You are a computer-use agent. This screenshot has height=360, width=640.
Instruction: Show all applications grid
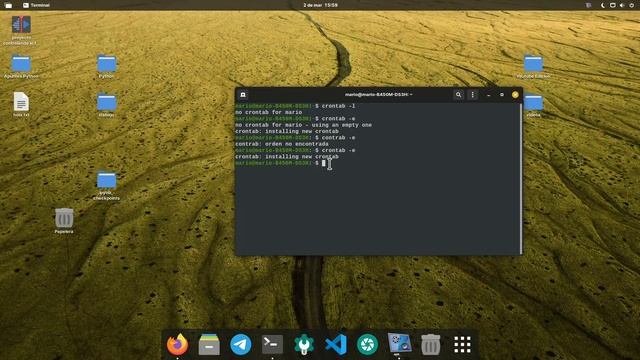pyautogui.click(x=462, y=345)
